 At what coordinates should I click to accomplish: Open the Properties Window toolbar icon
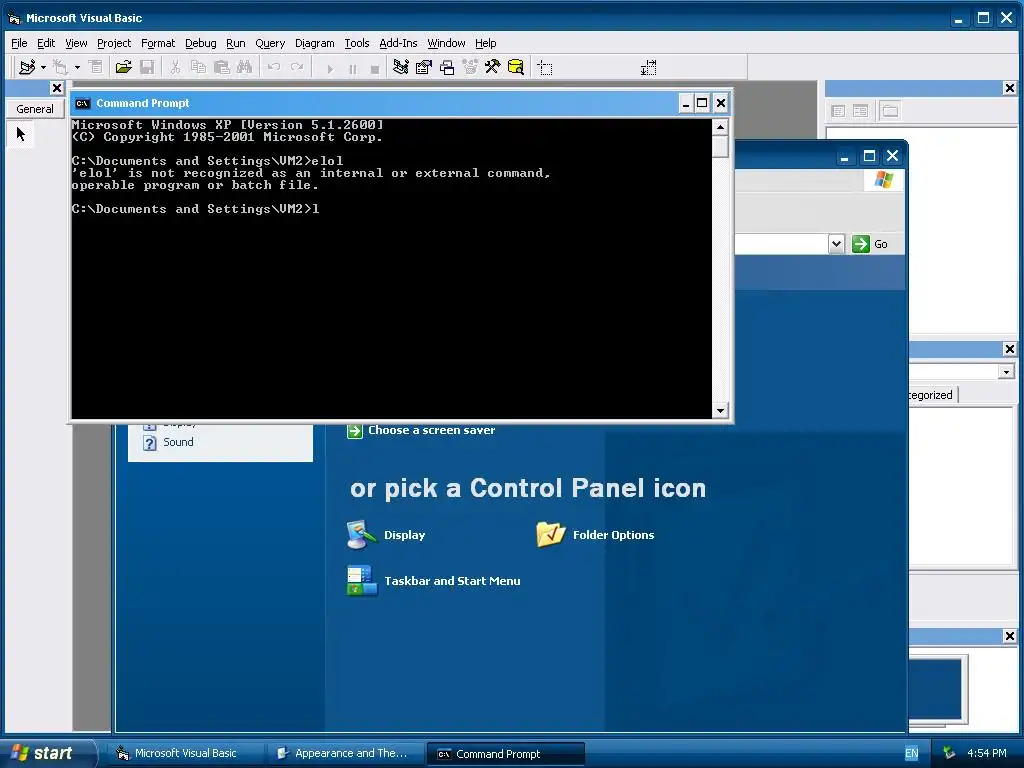[424, 67]
